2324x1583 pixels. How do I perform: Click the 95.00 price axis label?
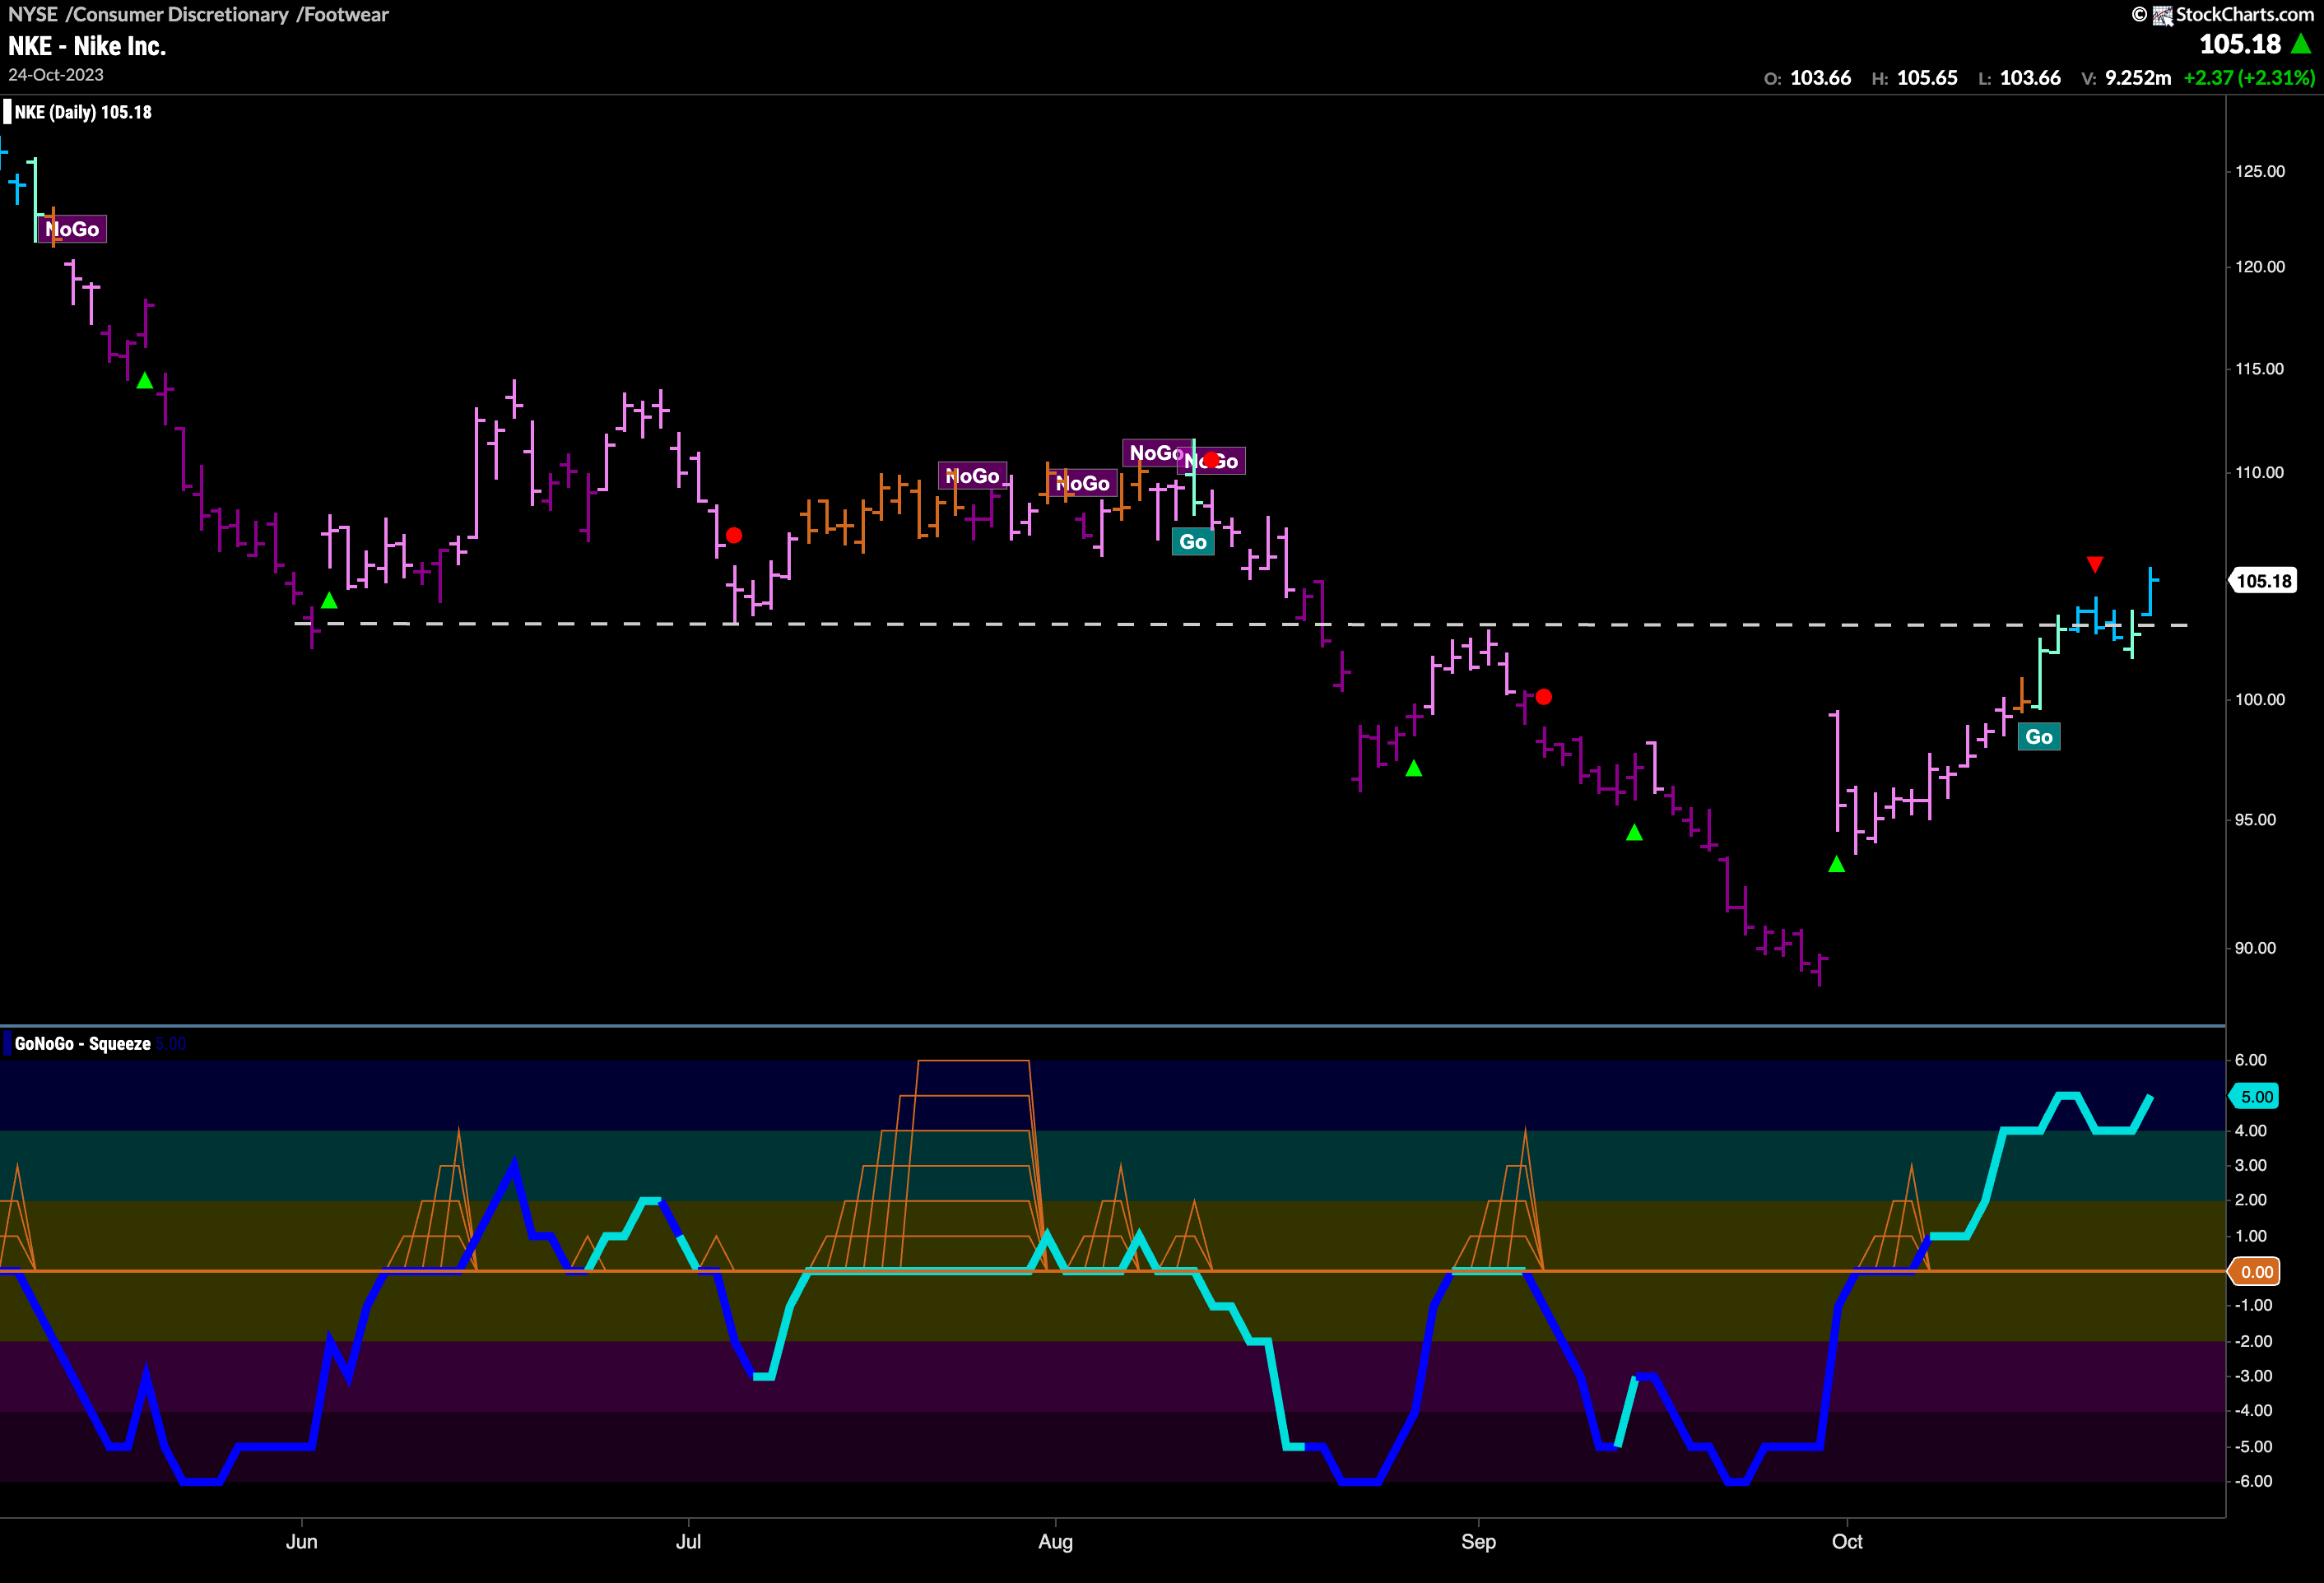coord(2255,820)
